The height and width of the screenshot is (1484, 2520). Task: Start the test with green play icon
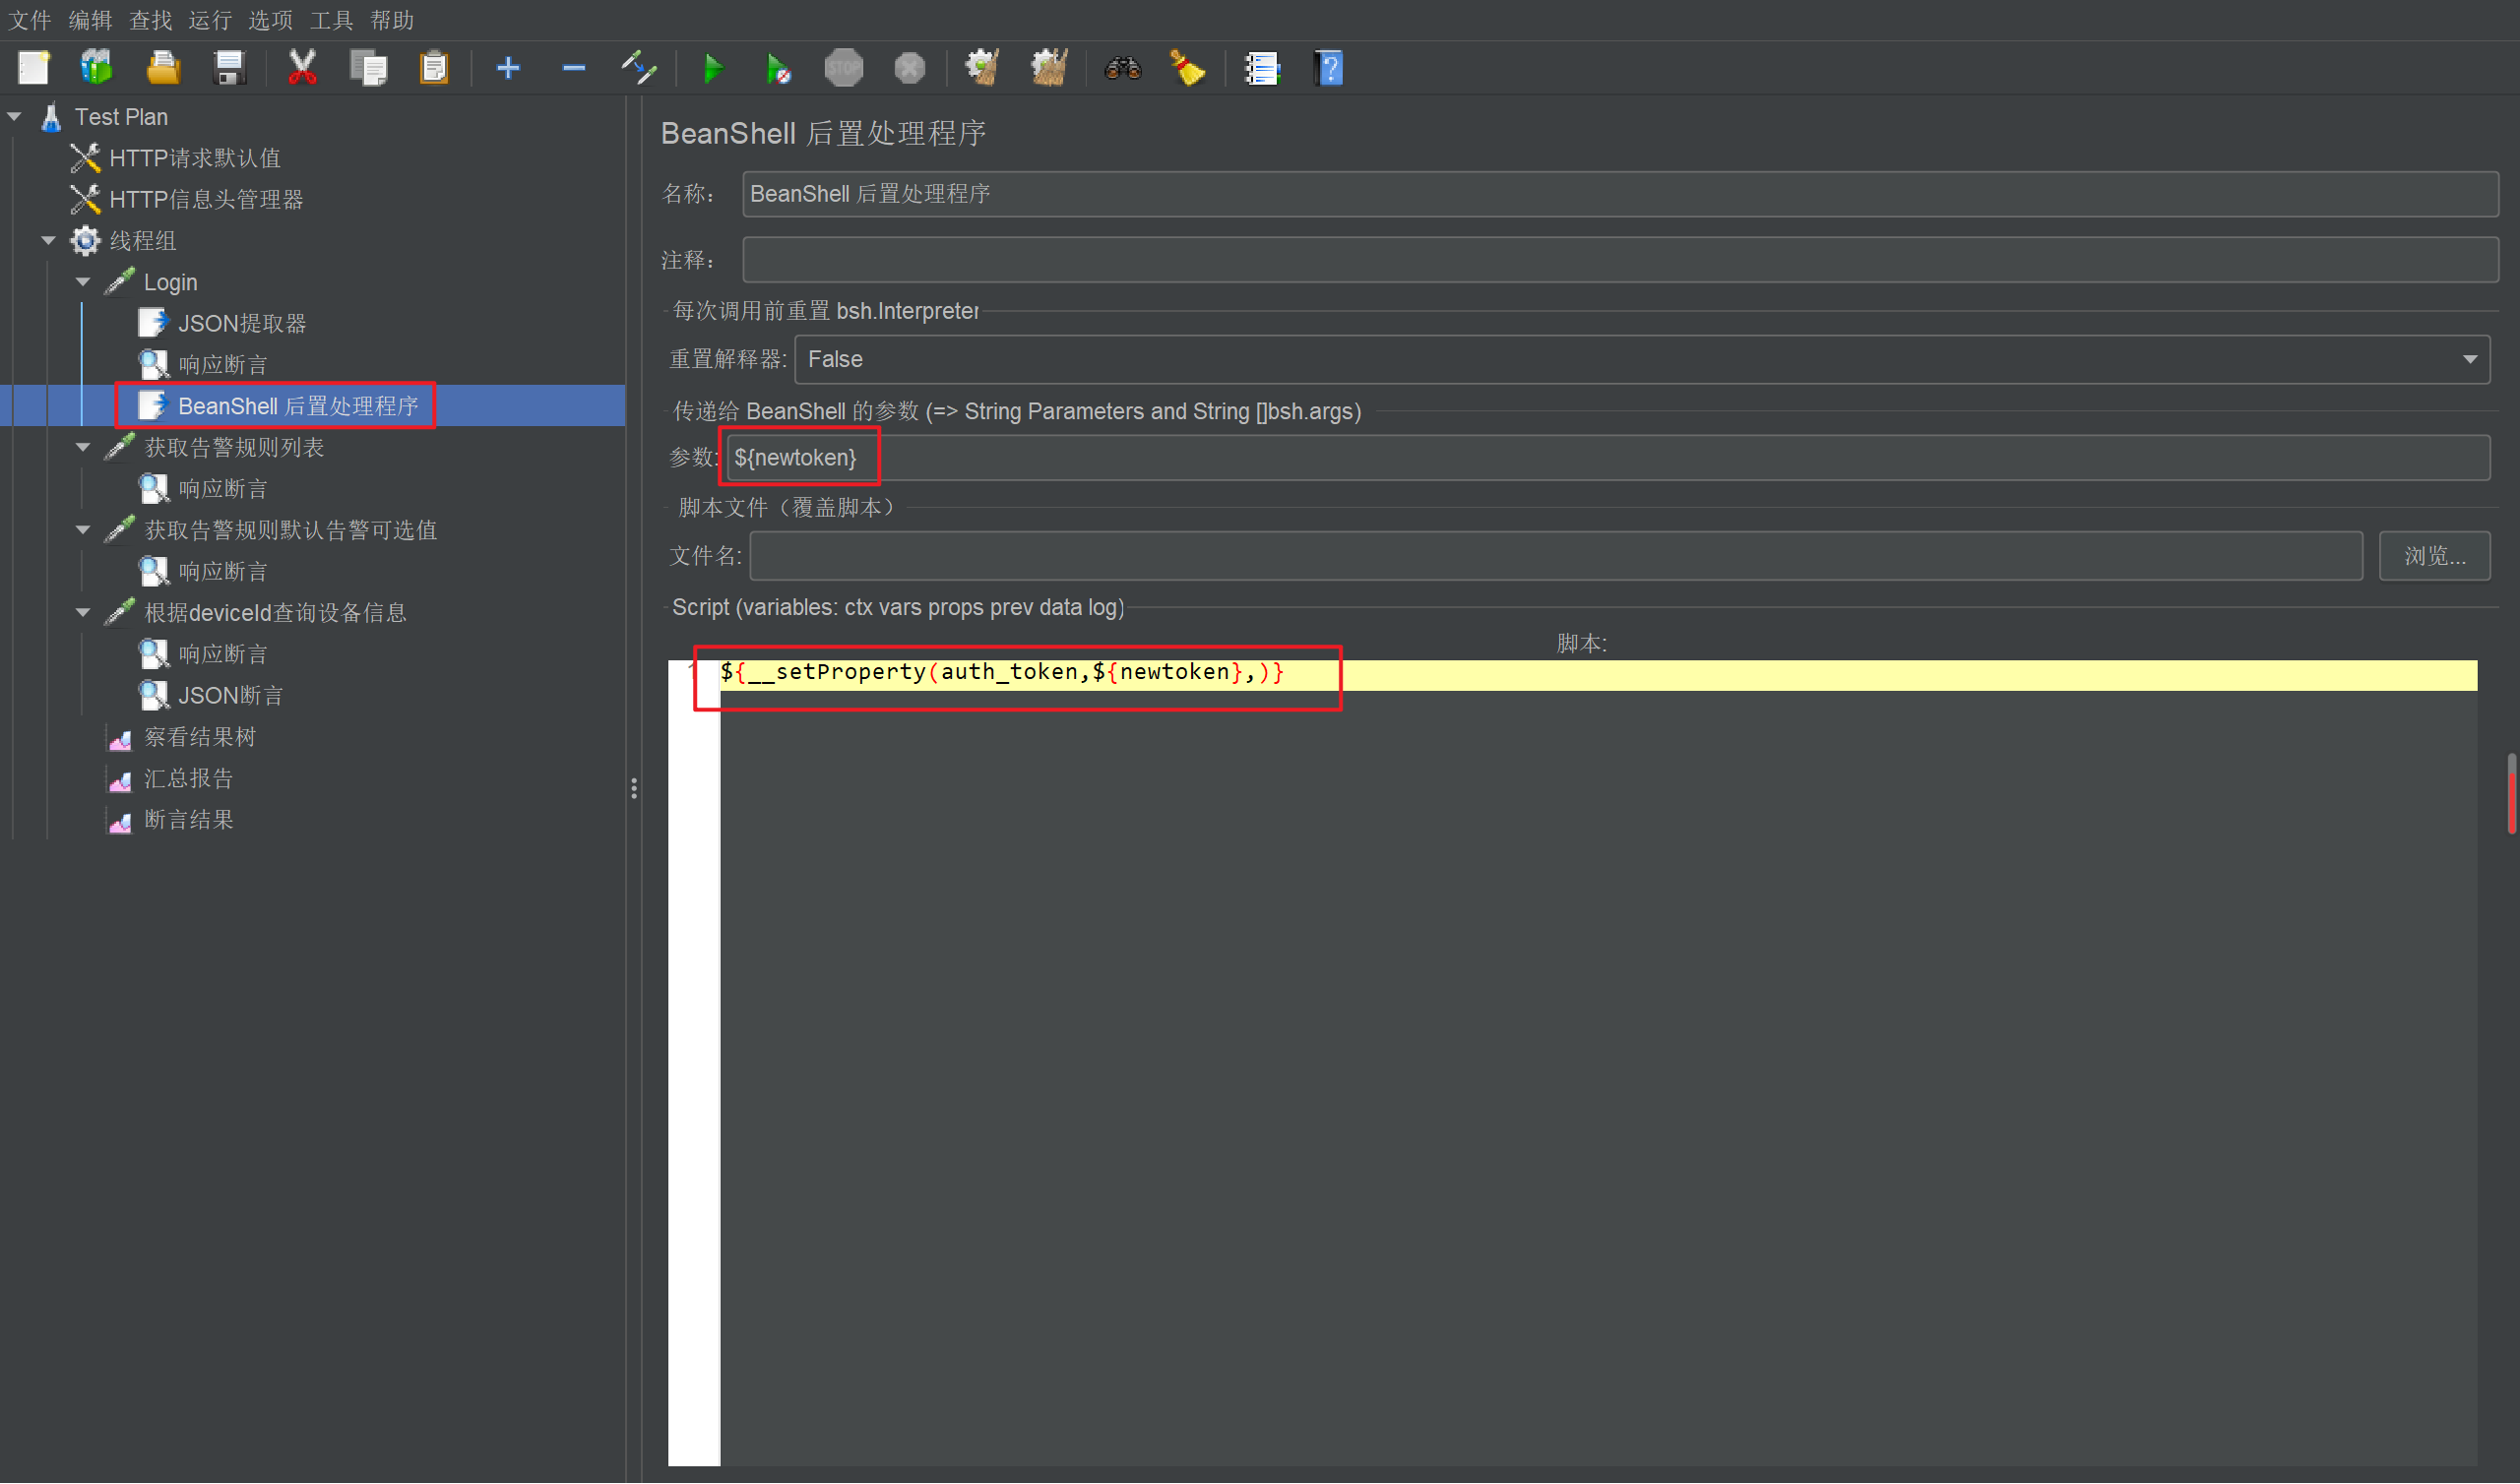coord(713,68)
